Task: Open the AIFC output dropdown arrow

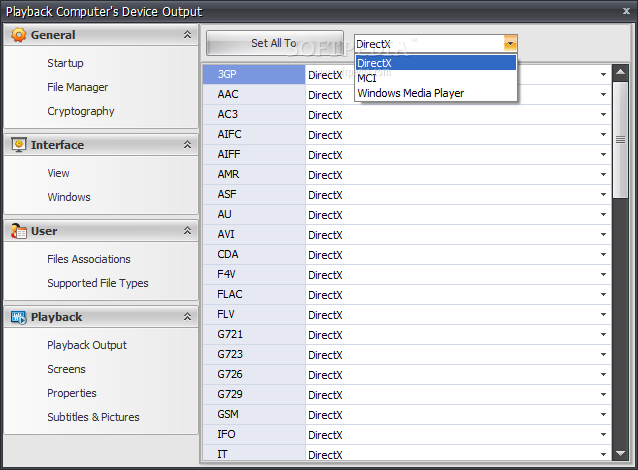Action: click(x=603, y=135)
